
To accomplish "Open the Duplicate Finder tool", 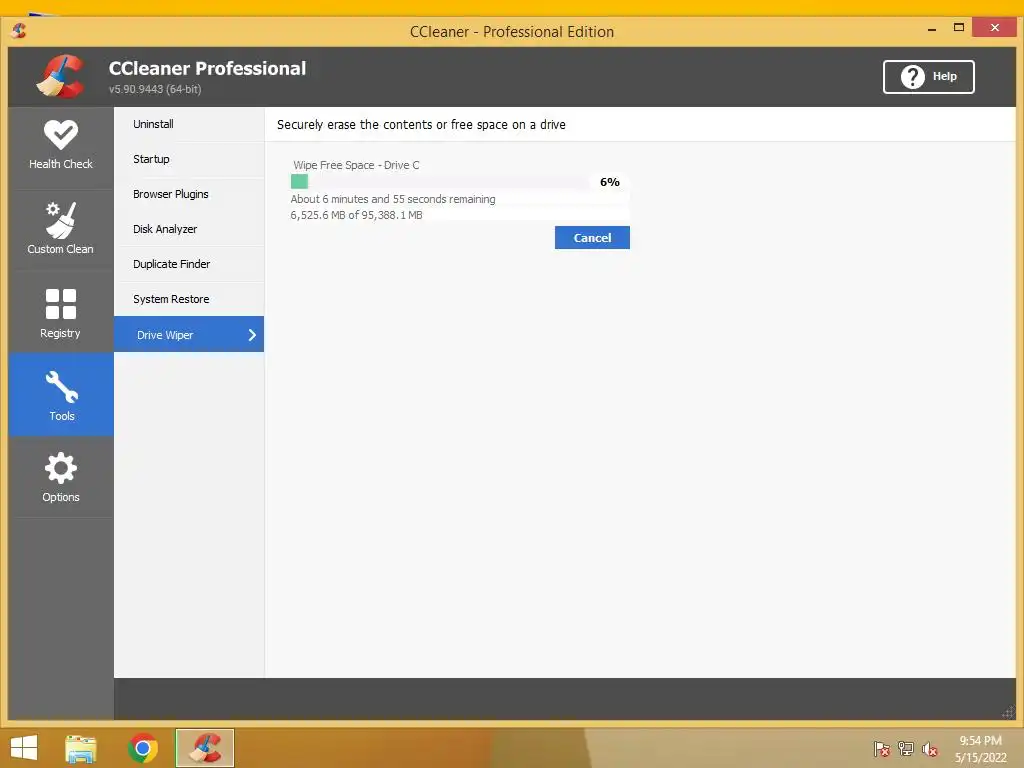I will tap(189, 264).
